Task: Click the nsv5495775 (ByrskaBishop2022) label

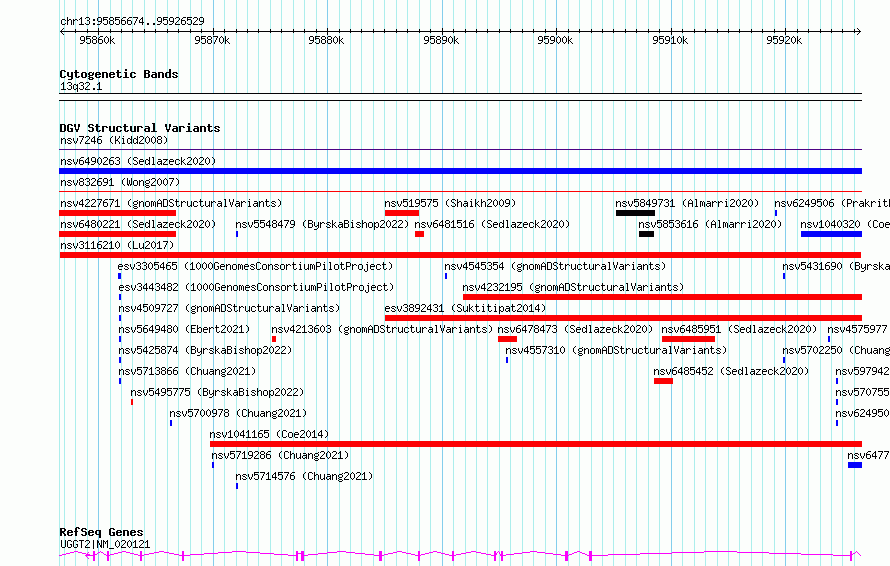Action: point(217,392)
